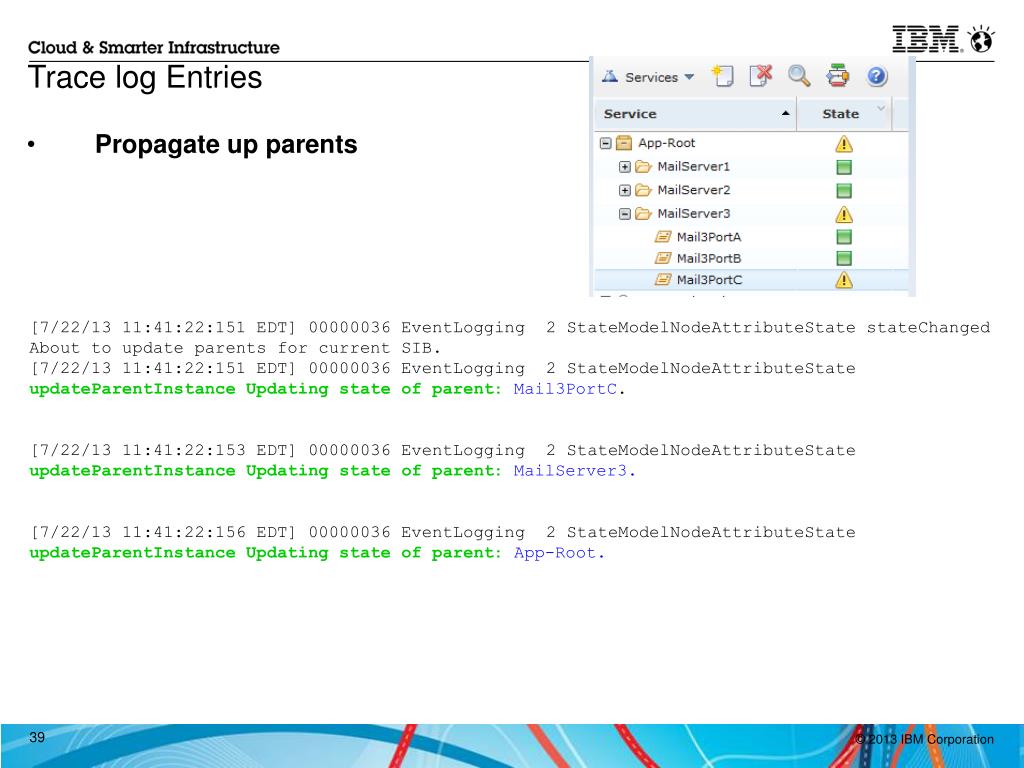Screen dimensions: 1024x768
Task: Click App-Root's yellow warning state icon
Action: tap(844, 144)
